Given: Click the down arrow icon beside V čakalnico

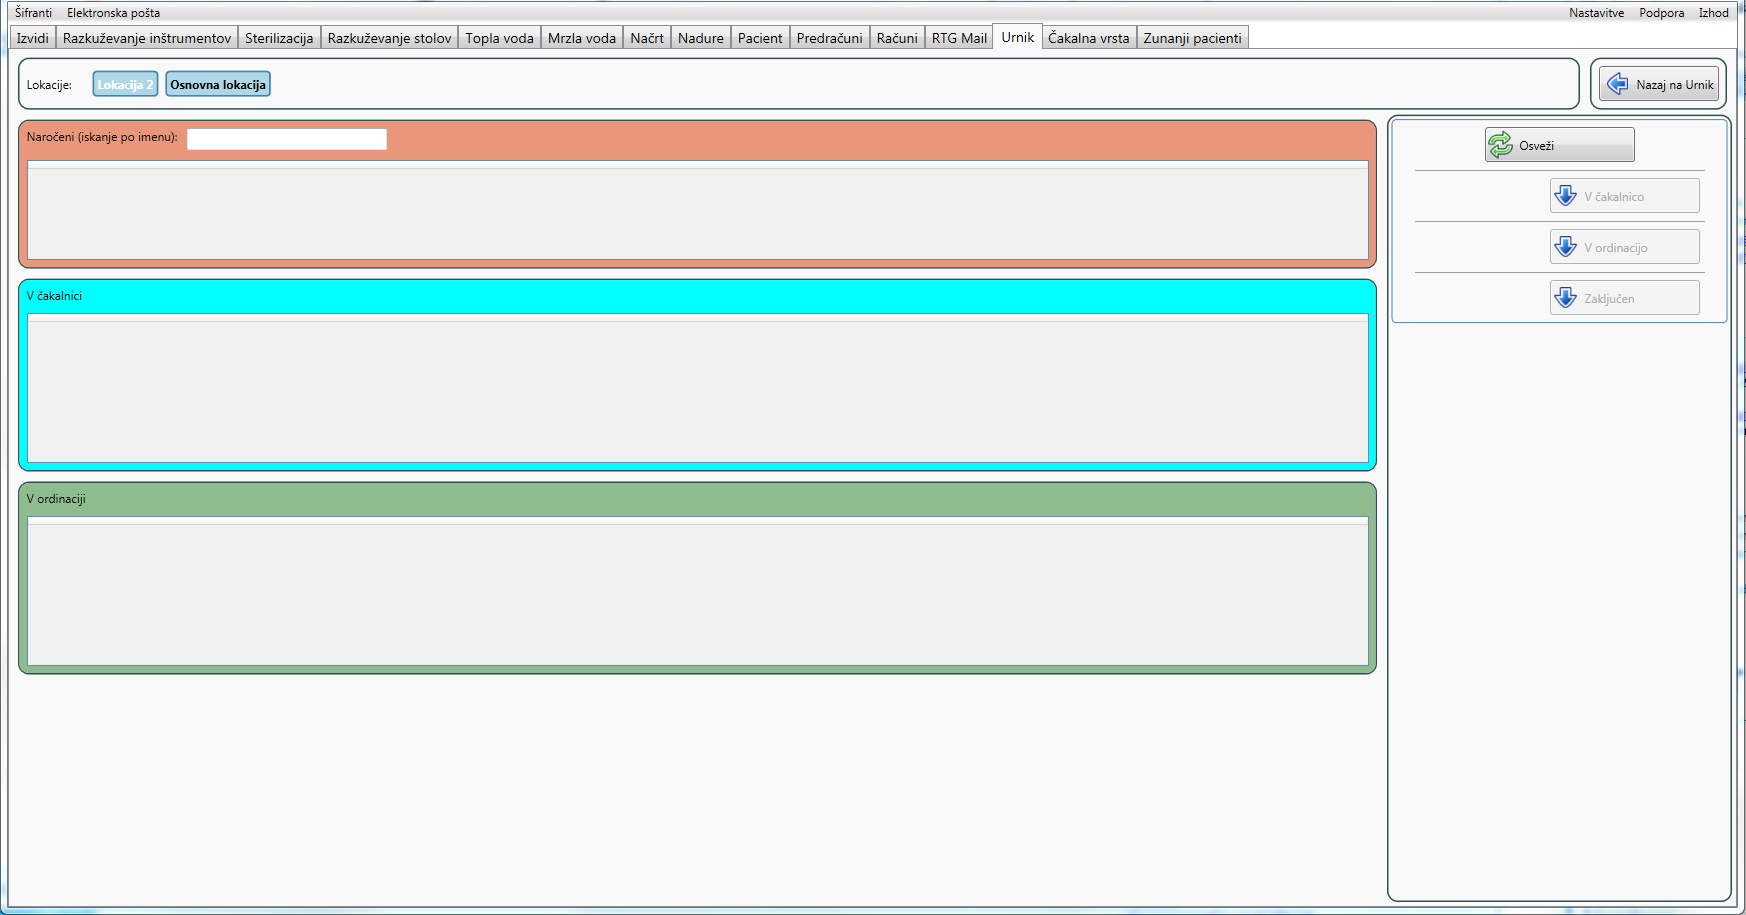Looking at the screenshot, I should 1566,196.
